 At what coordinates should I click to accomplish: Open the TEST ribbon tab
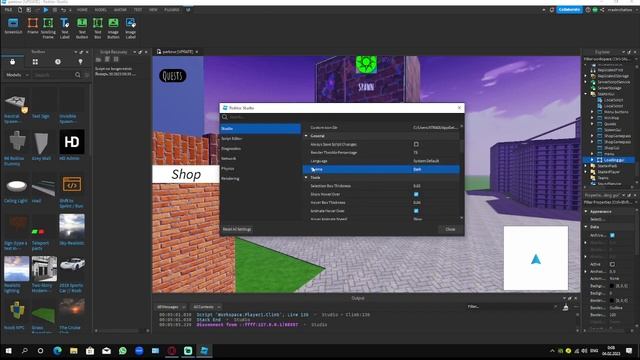coord(138,10)
